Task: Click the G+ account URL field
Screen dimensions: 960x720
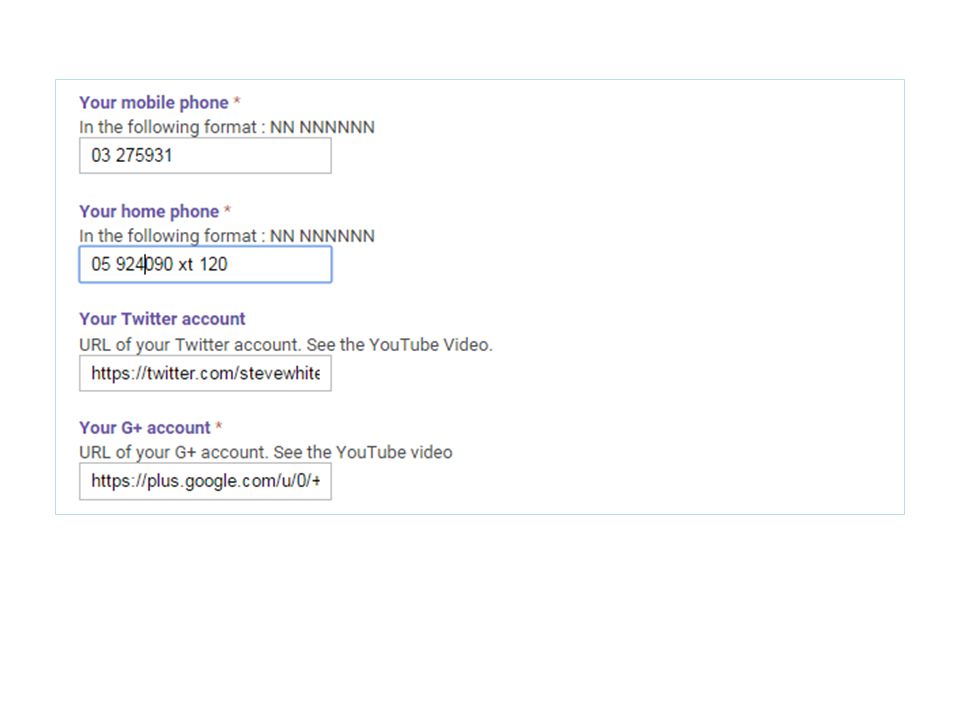Action: click(x=205, y=482)
